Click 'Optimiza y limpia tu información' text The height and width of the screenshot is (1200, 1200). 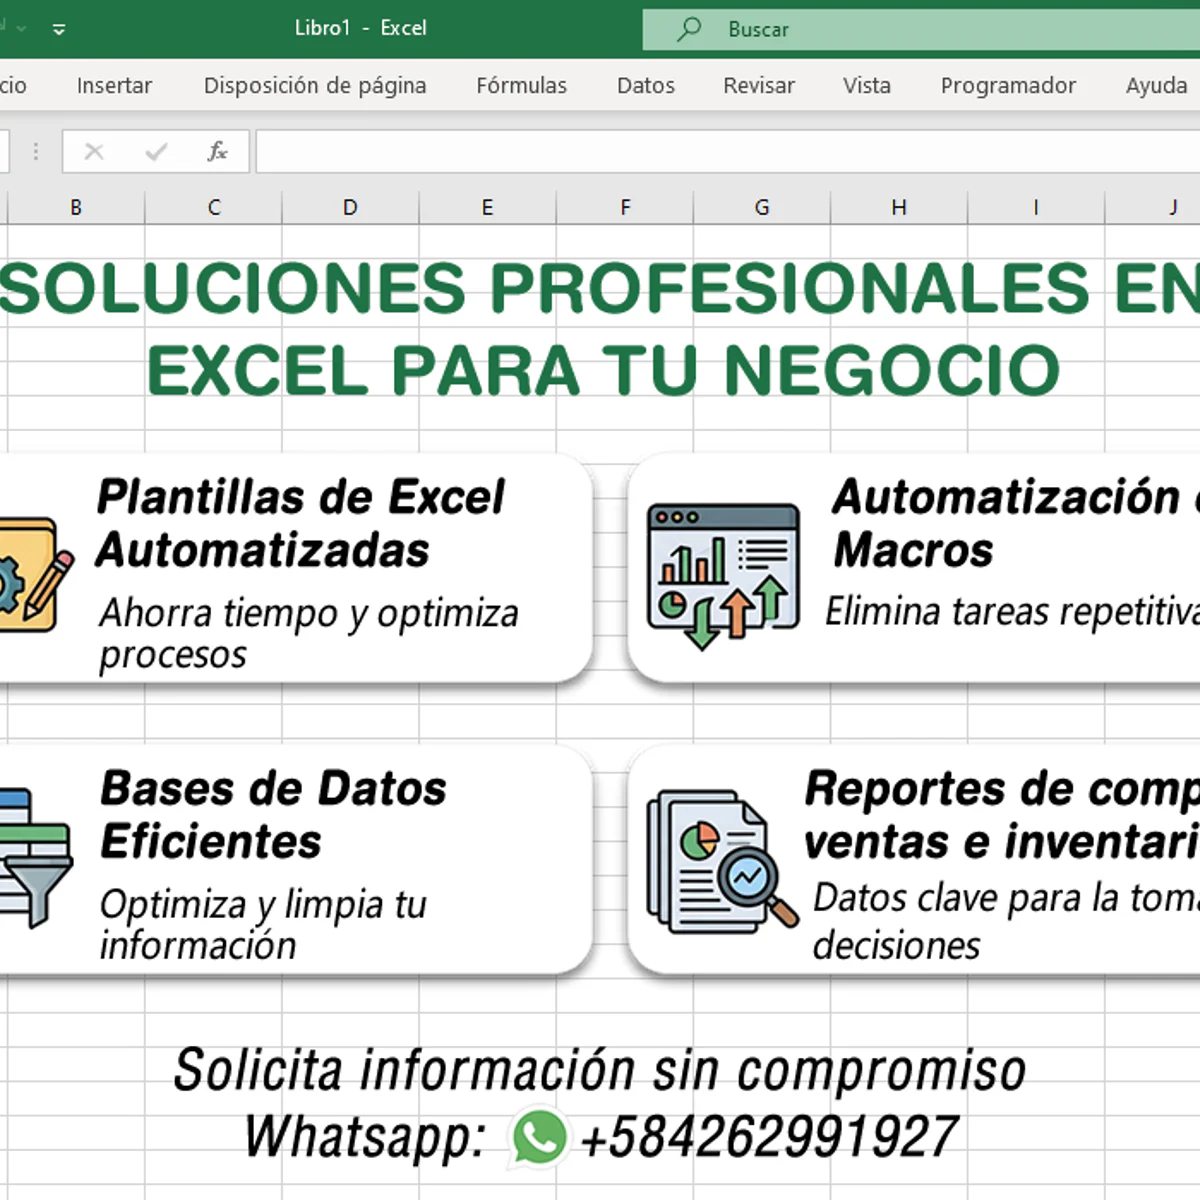263,924
